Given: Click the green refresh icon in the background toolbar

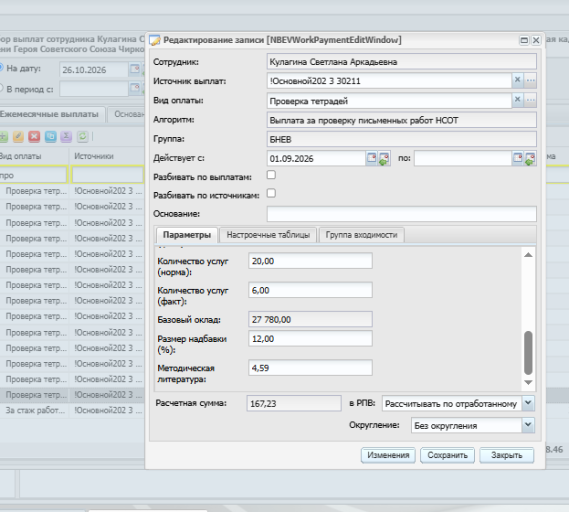Looking at the screenshot, I should (82, 136).
